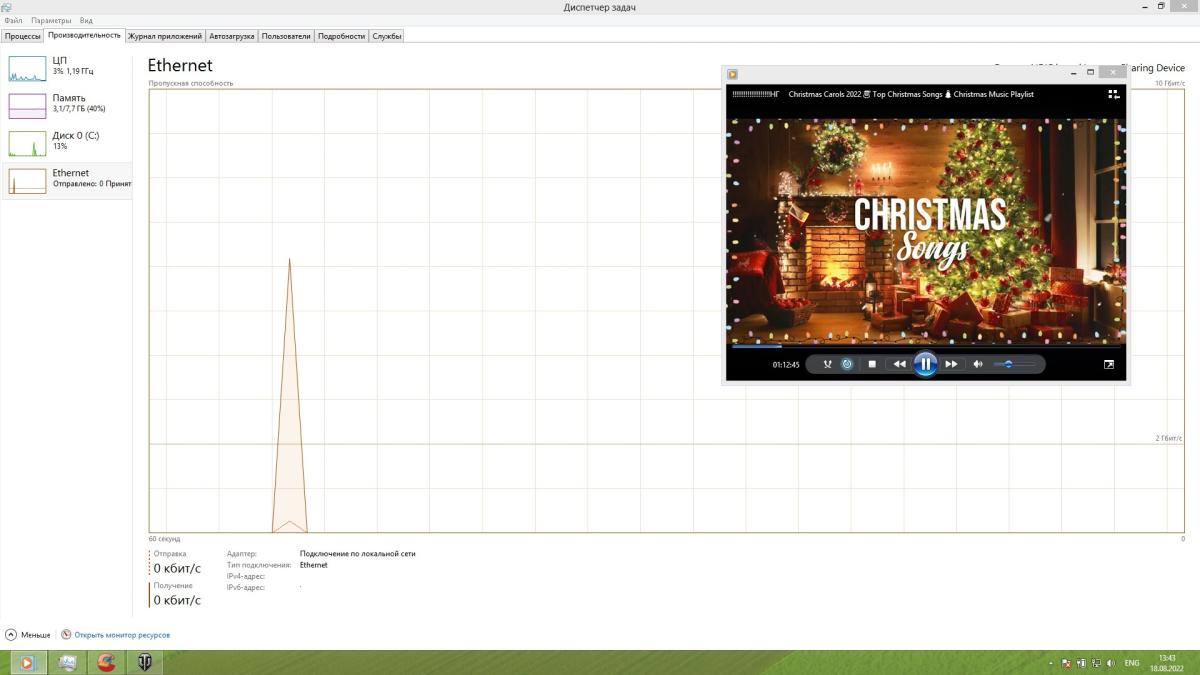Open the clock showing 13:43
Viewport: 1200px width, 675px height.
coord(1166,663)
